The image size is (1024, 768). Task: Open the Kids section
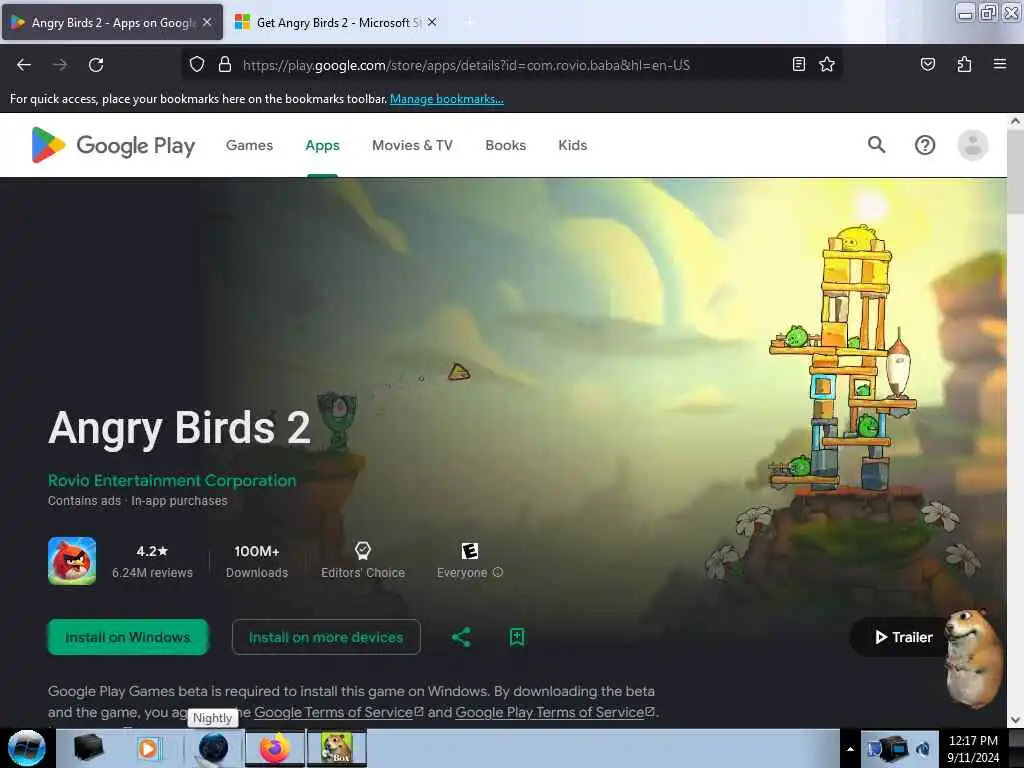click(573, 145)
